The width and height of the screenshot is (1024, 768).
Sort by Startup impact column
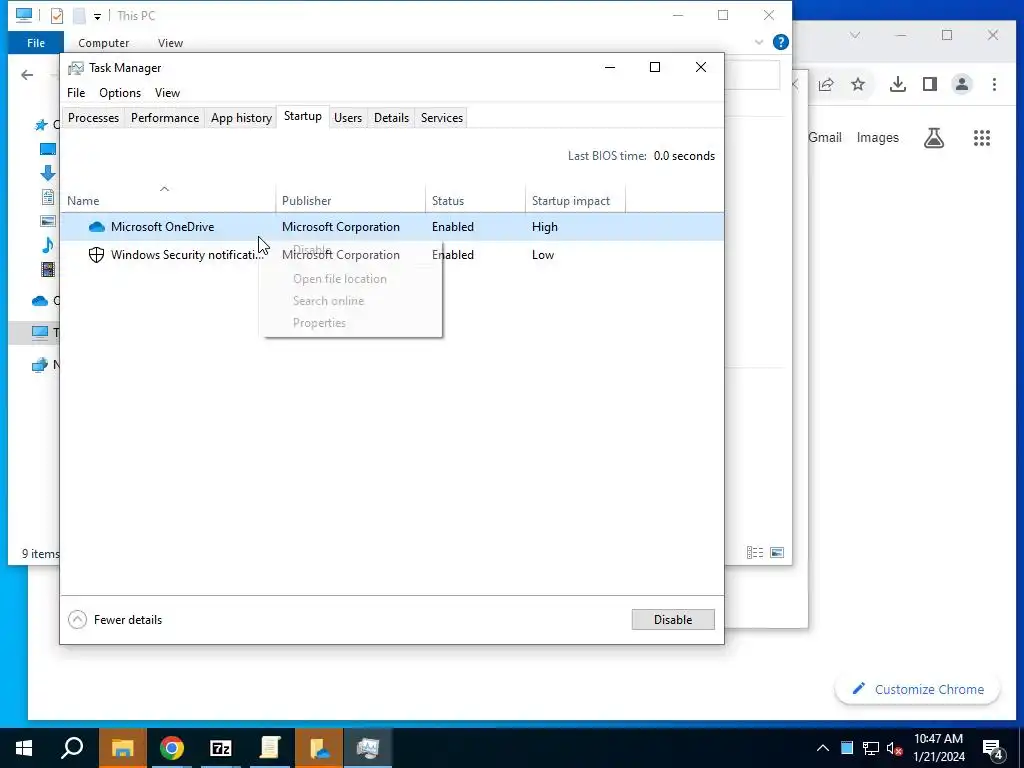575,200
